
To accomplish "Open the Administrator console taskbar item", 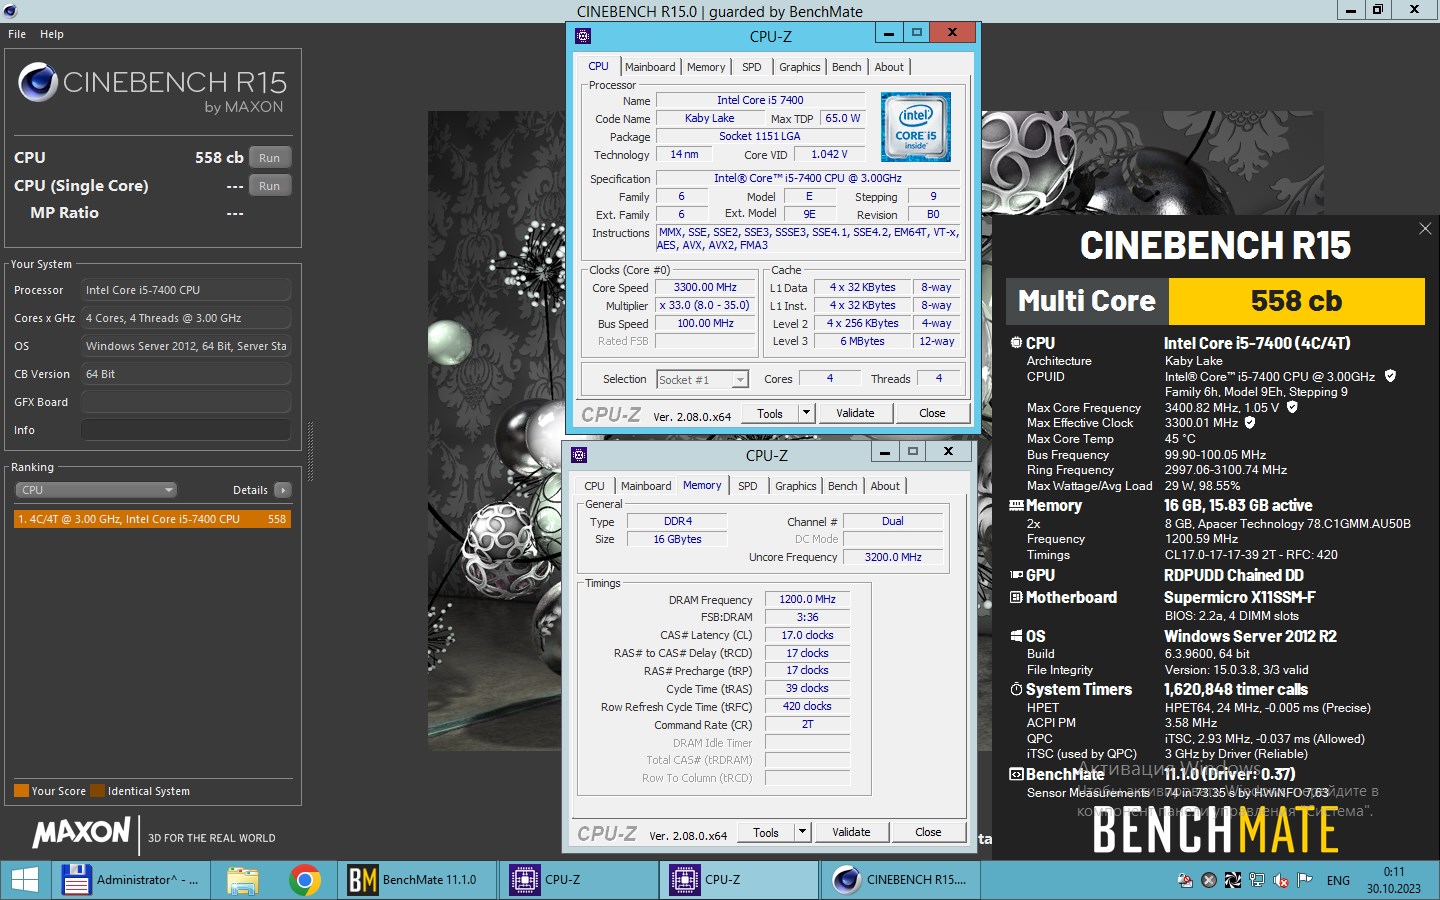I will [x=129, y=880].
